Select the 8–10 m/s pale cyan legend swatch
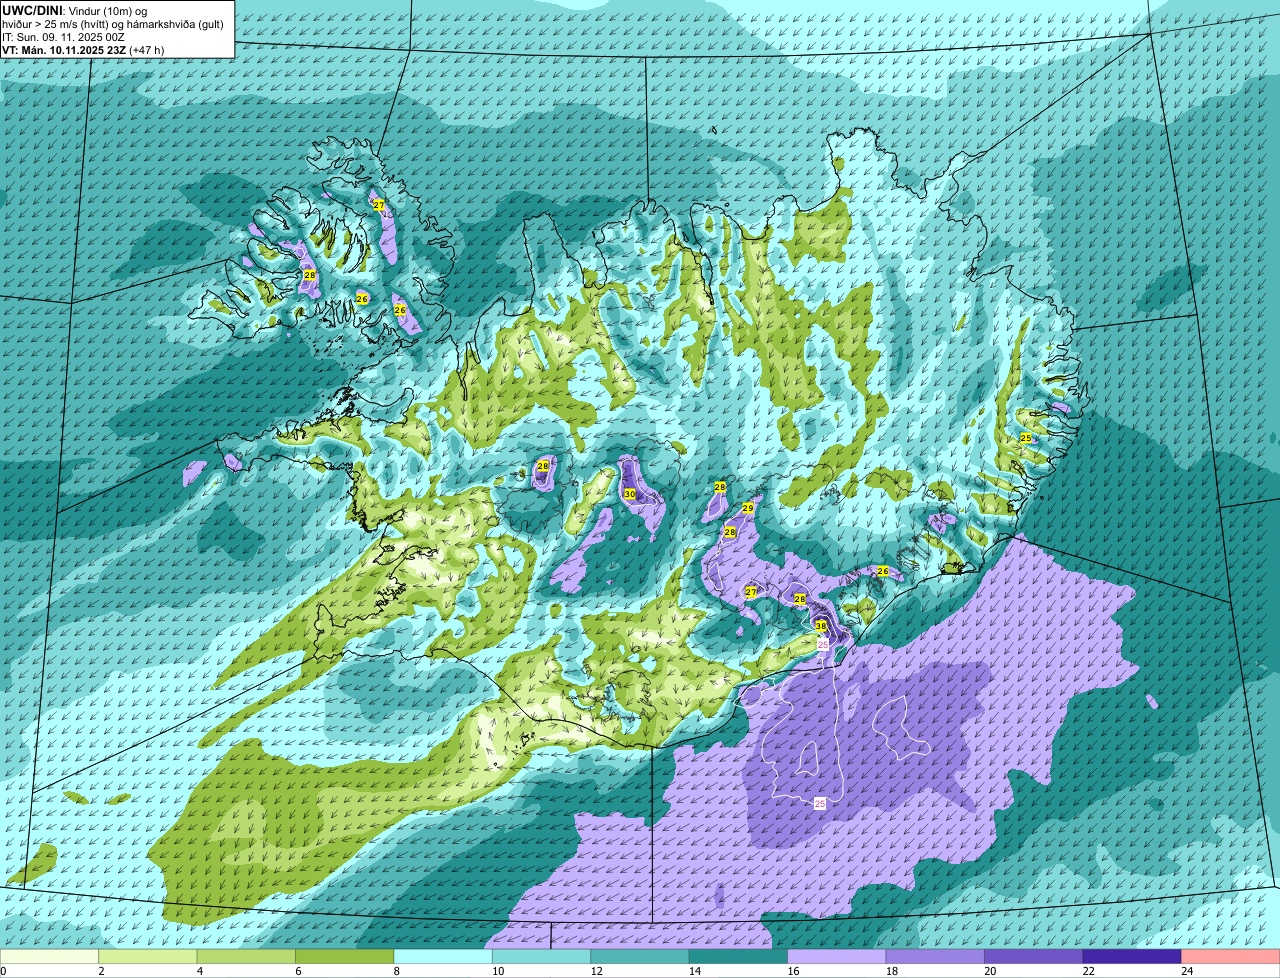The width and height of the screenshot is (1280, 978). pyautogui.click(x=443, y=956)
